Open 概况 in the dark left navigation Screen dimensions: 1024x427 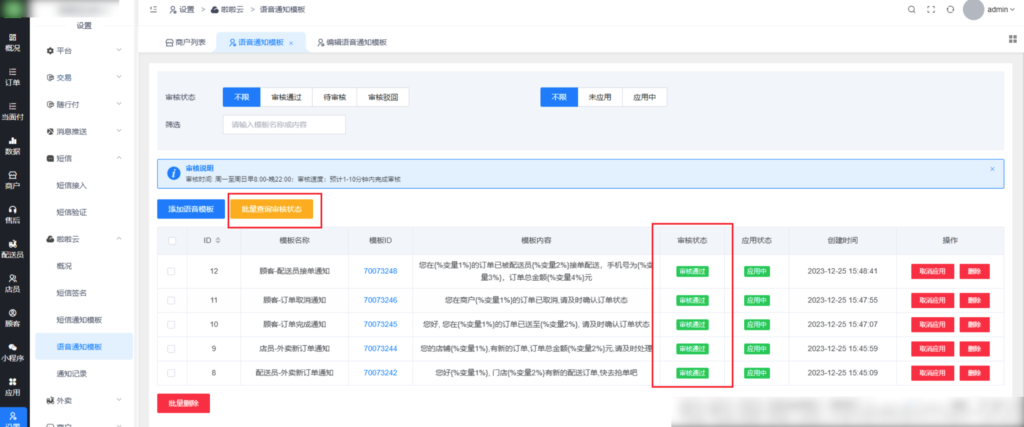point(13,42)
